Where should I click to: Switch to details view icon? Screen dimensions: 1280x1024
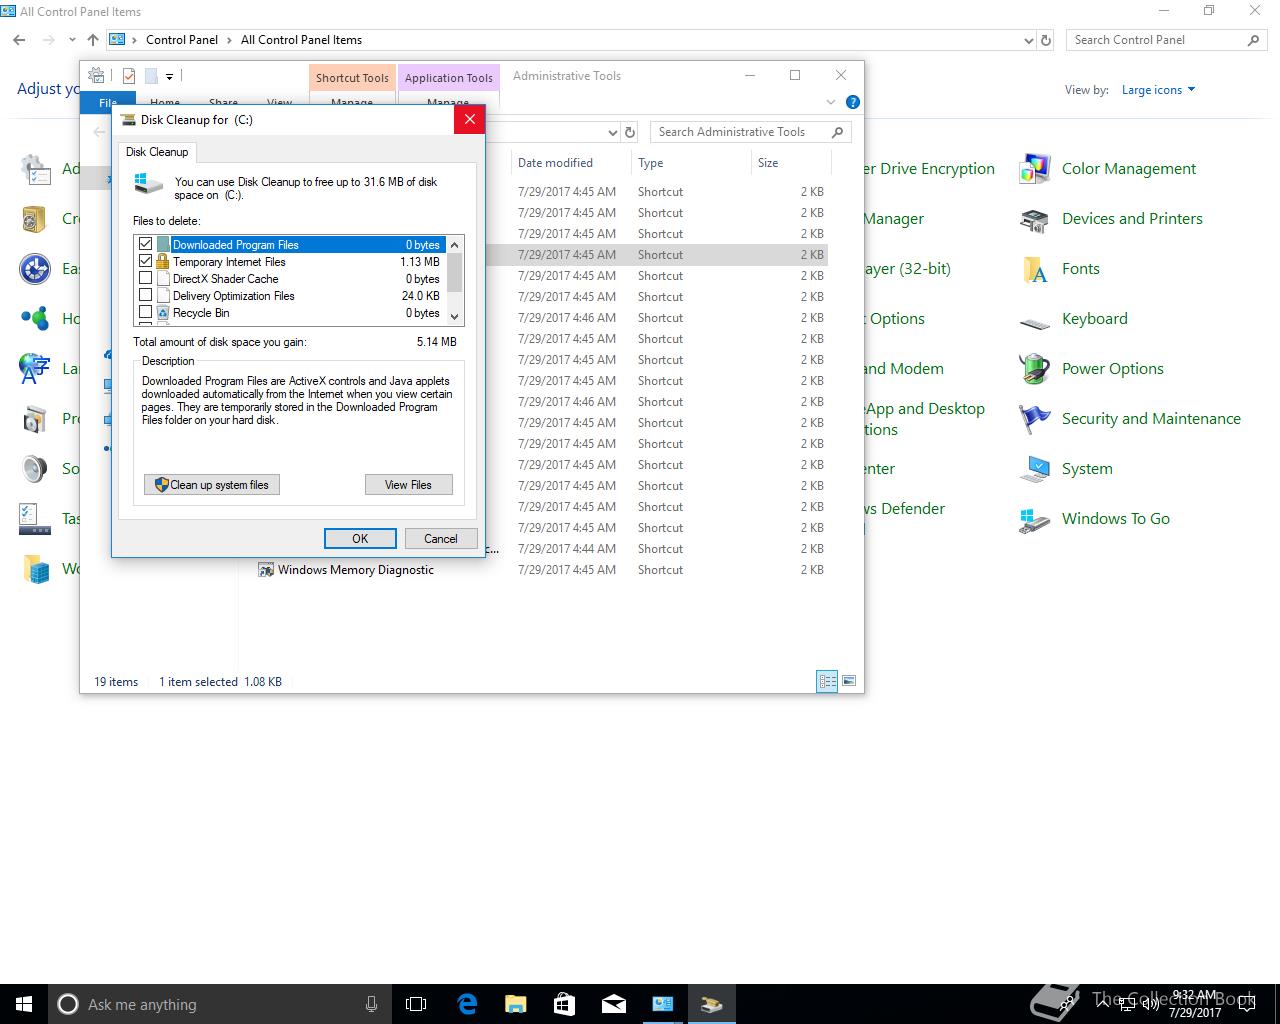tap(827, 682)
